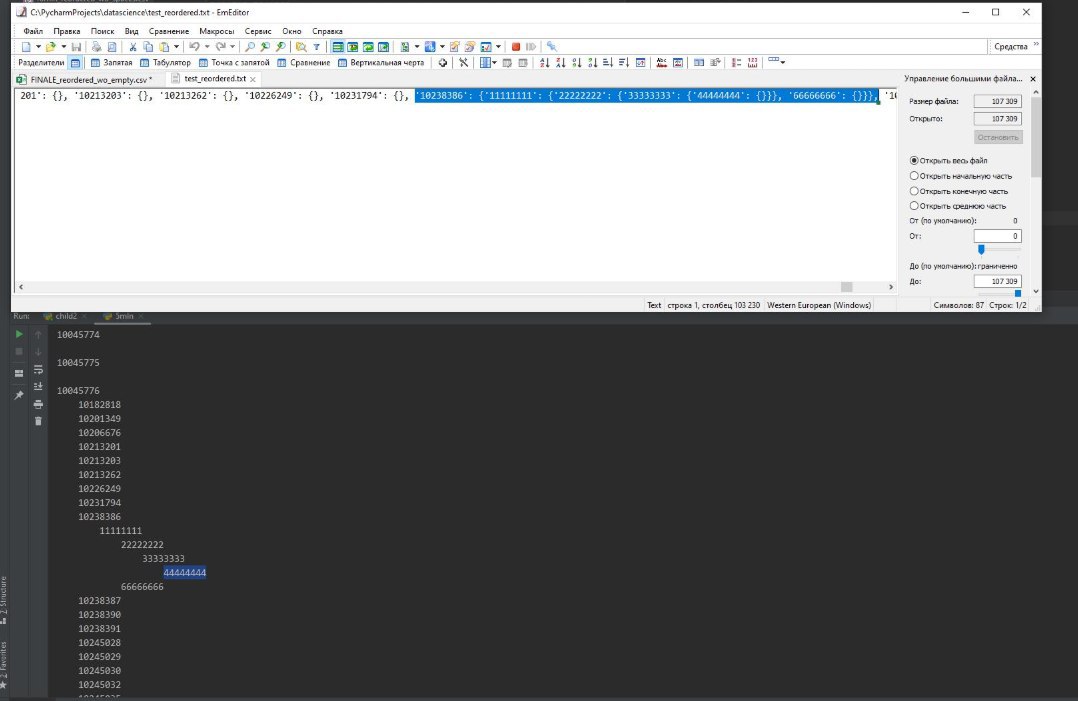Open the Файл menu

(x=33, y=31)
